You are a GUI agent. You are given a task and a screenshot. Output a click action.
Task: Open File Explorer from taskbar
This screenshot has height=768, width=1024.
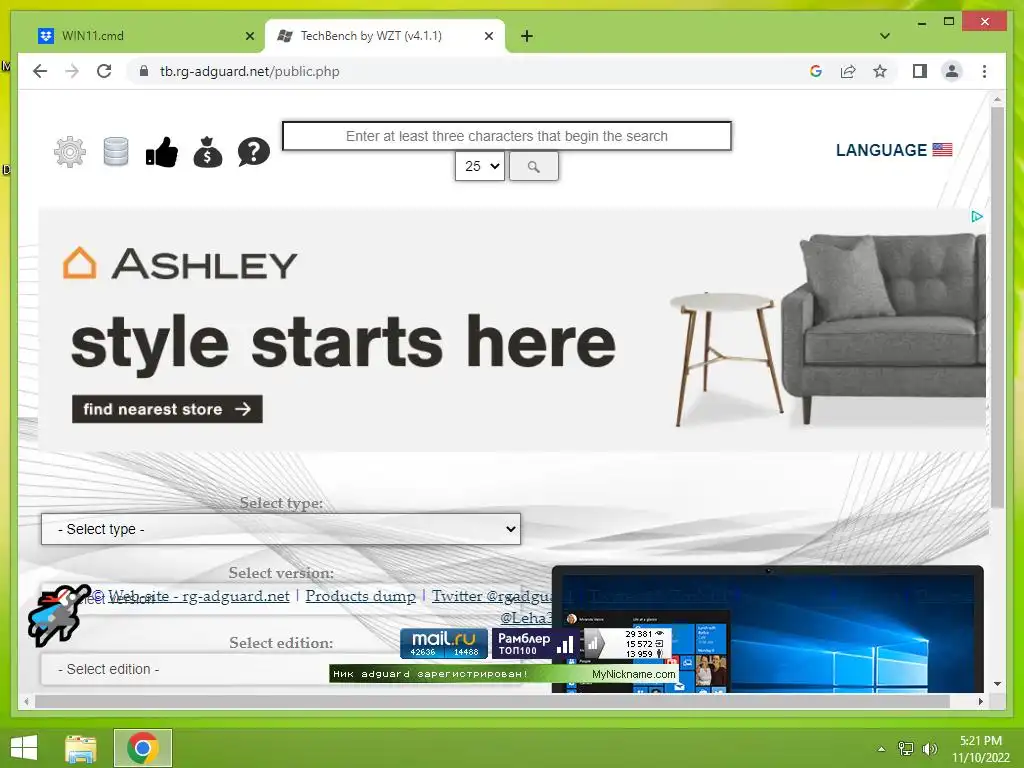(80, 748)
